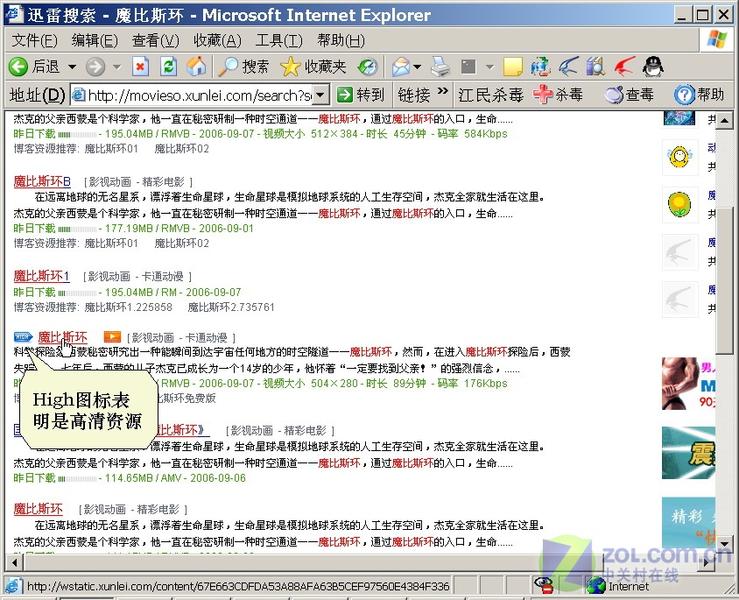Expand the 链接 links chevron
This screenshot has width=739, height=600.
pos(443,91)
